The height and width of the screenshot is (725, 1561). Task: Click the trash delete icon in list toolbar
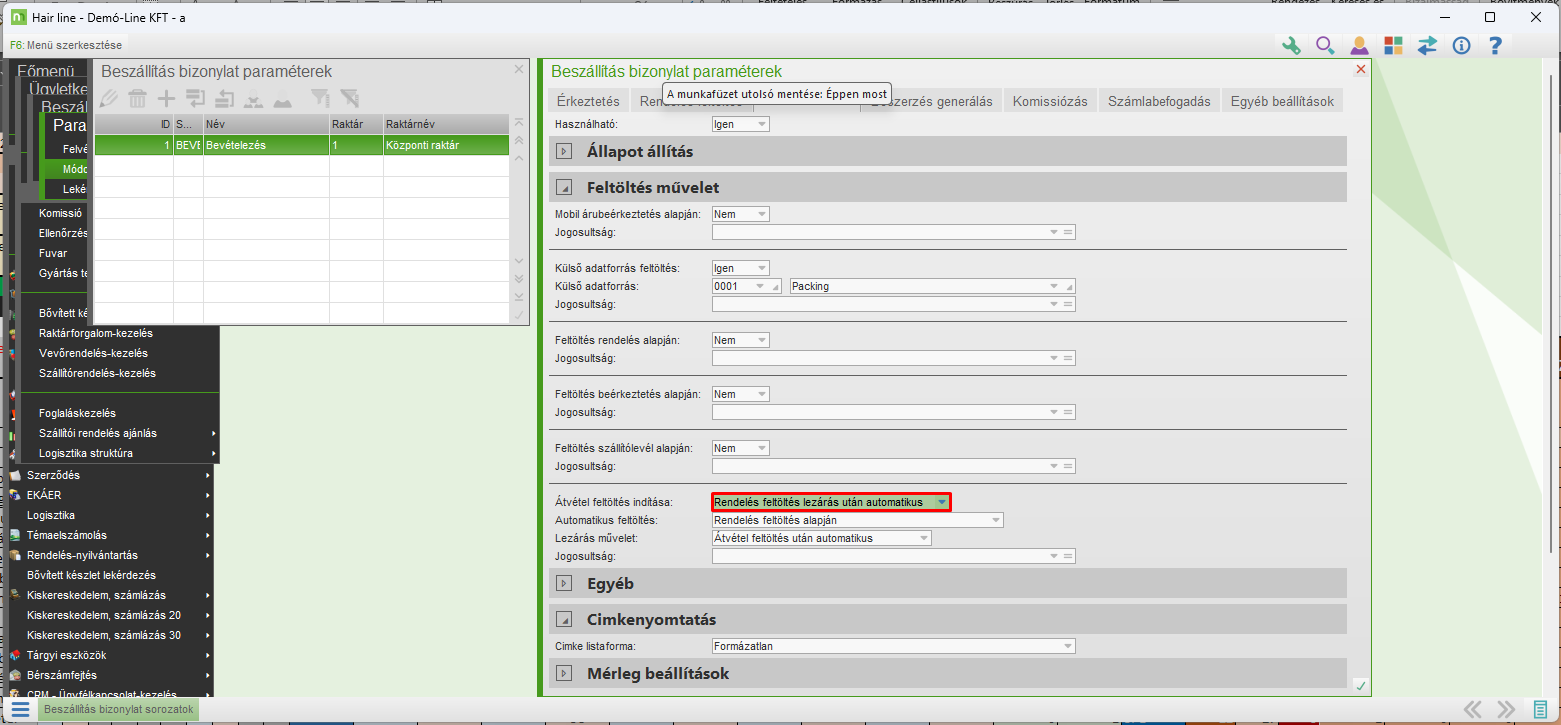tap(137, 97)
